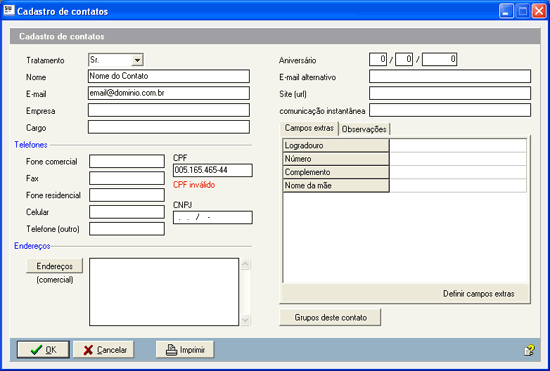Open the Tratamento dropdown
This screenshot has height=371, width=550.
[137, 60]
